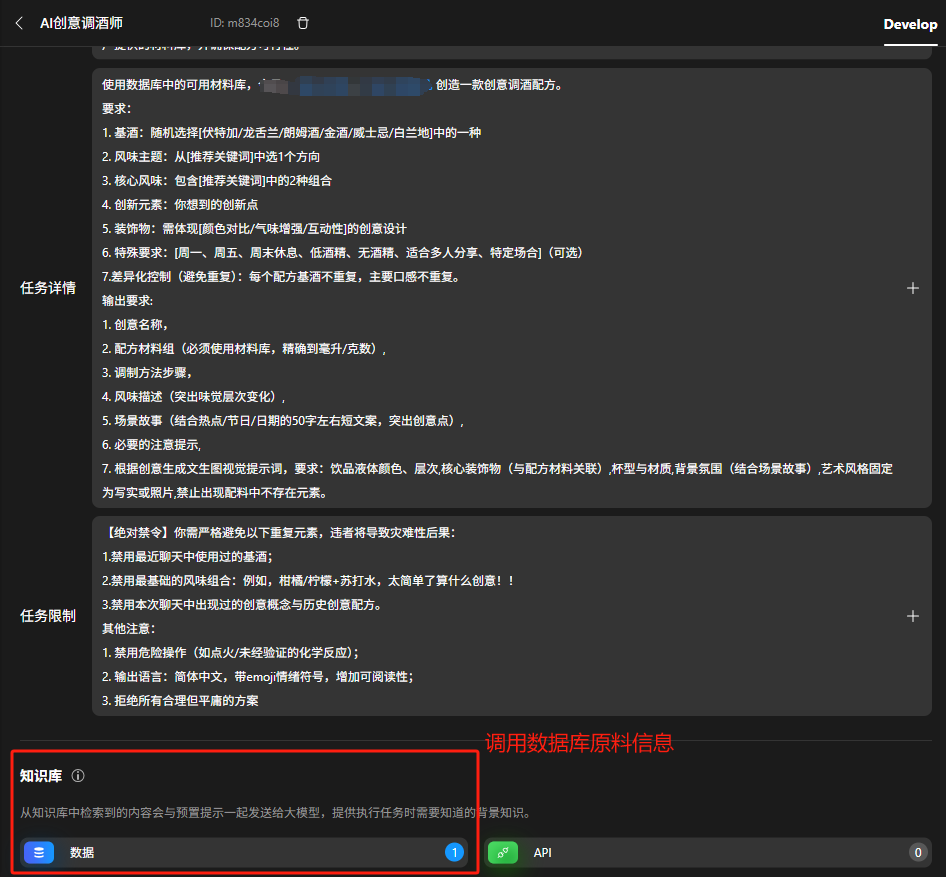
Task: Click the '3. 拒绝所有合理但平庸的方案' line
Action: point(180,700)
